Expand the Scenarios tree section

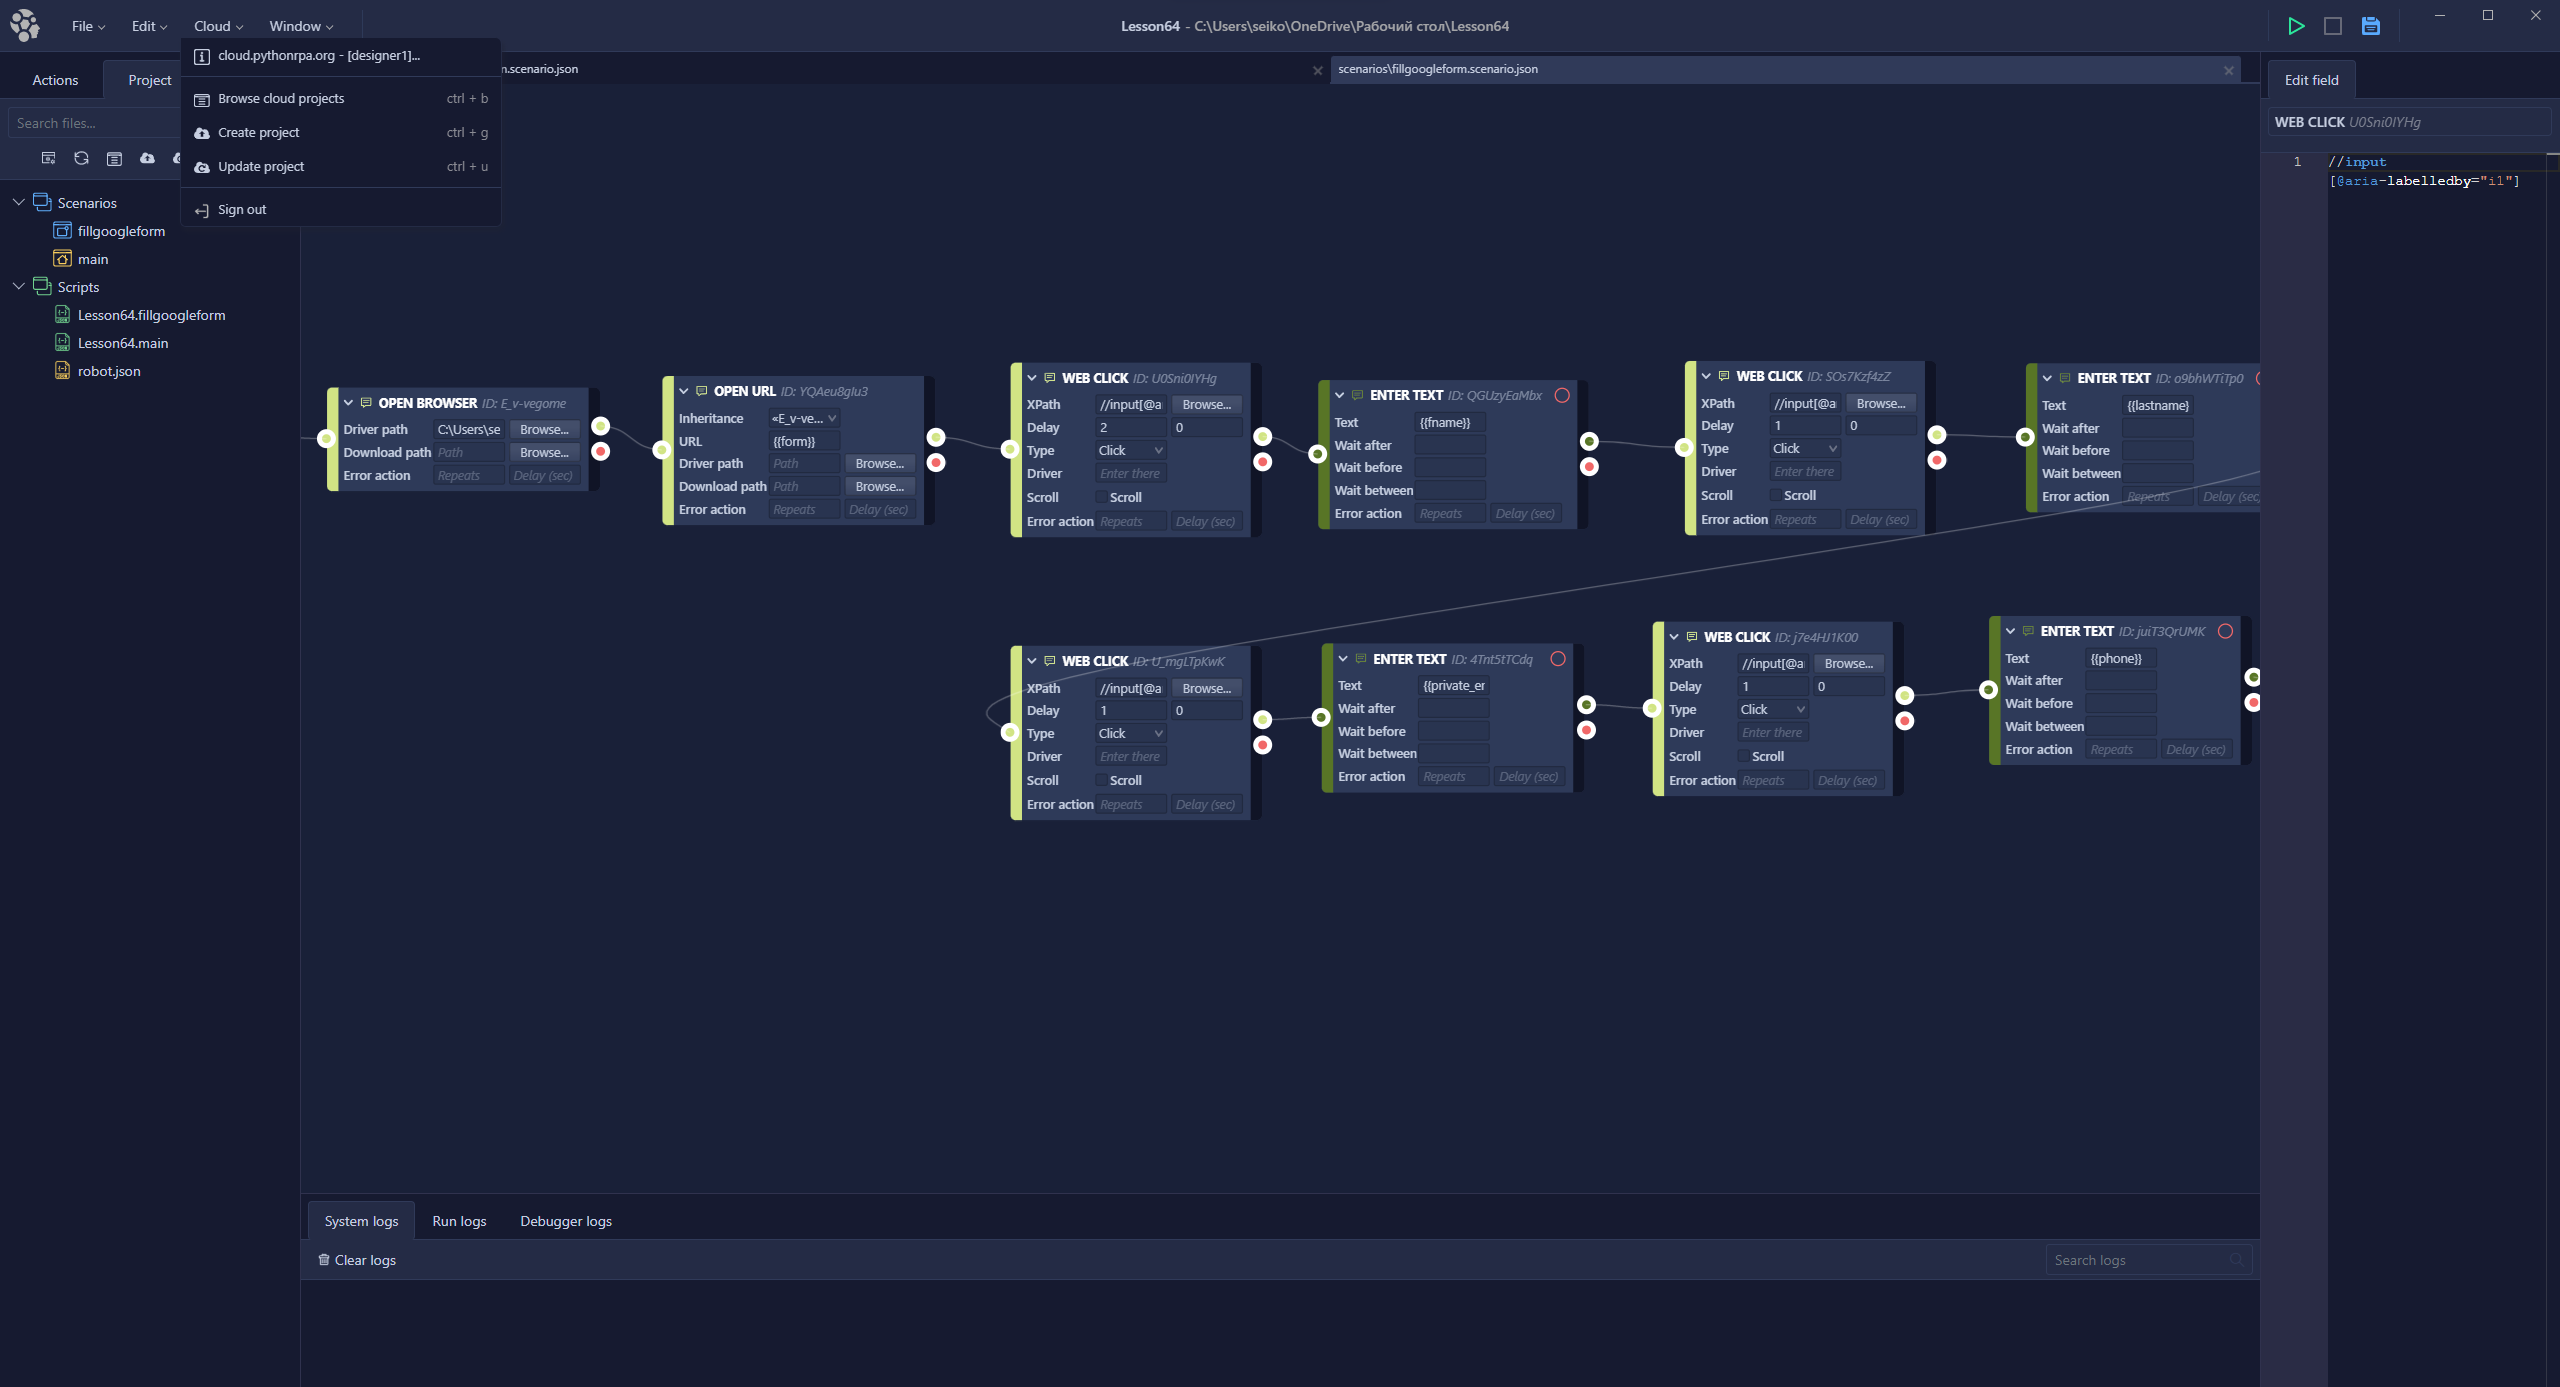coord(19,202)
